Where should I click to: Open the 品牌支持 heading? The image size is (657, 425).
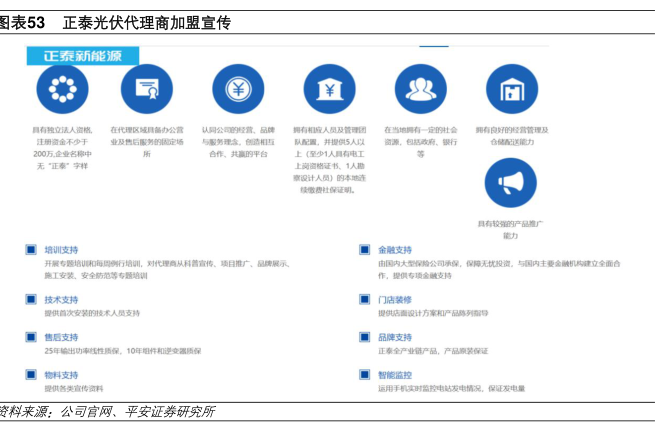click(395, 337)
